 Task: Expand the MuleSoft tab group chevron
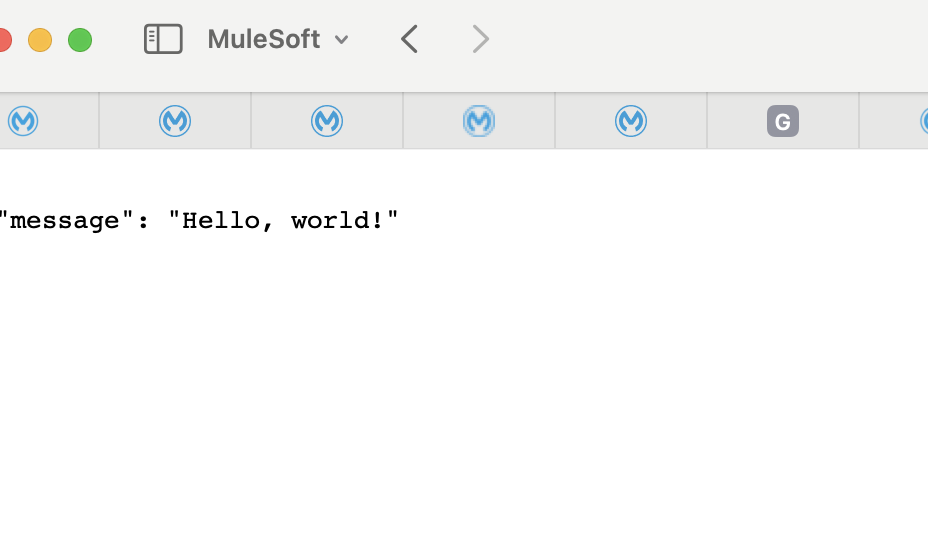[341, 40]
